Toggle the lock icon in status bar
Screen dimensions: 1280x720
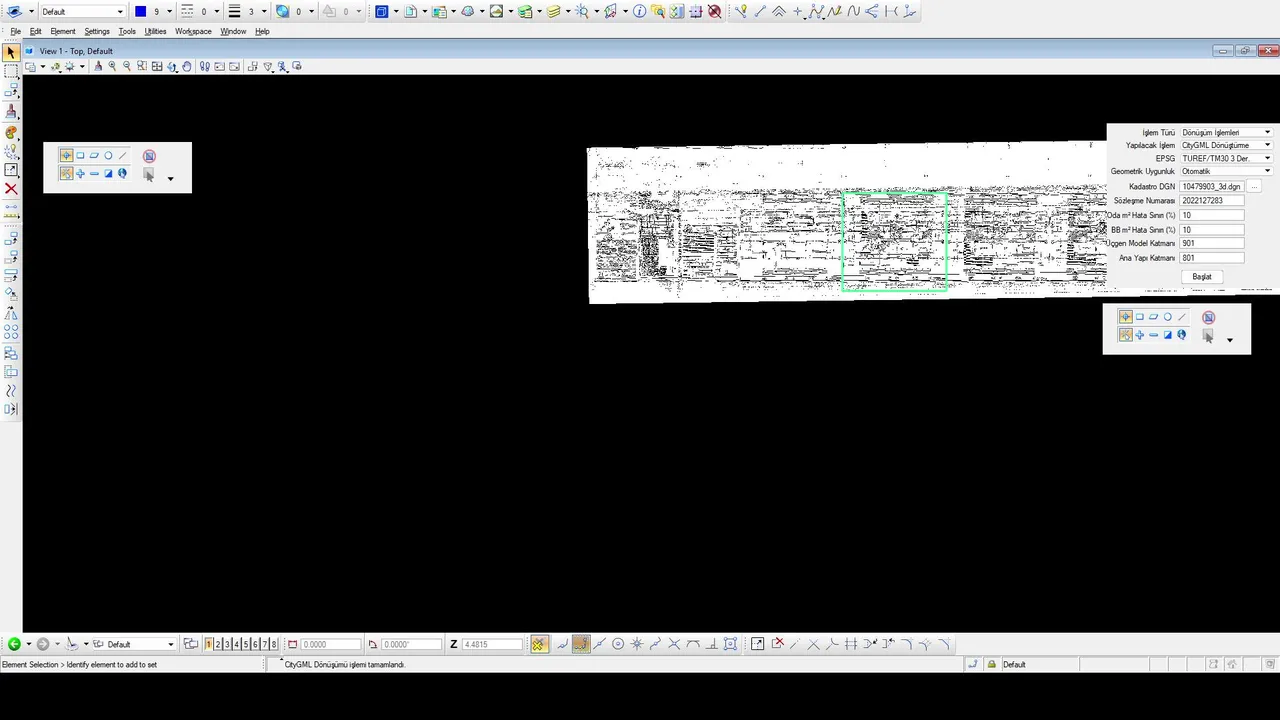(x=991, y=664)
